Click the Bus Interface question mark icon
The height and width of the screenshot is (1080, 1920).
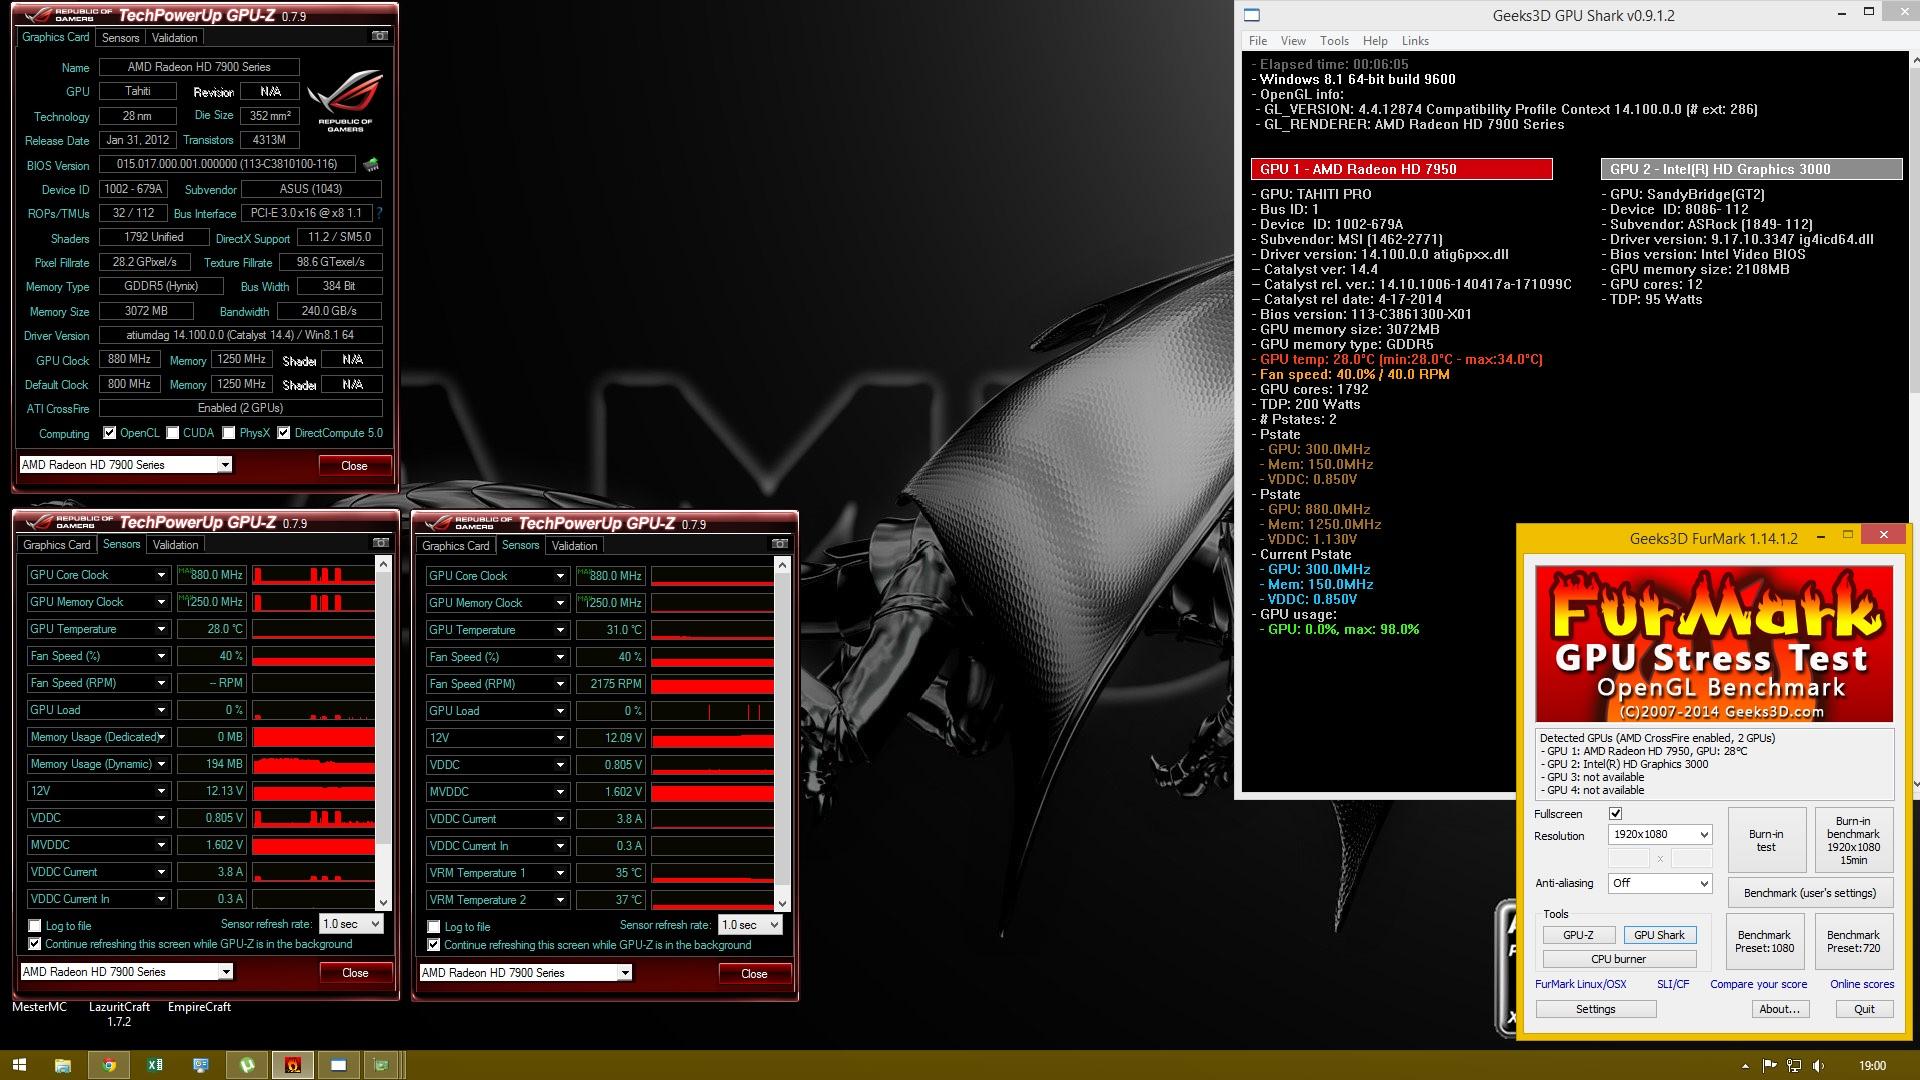[379, 213]
